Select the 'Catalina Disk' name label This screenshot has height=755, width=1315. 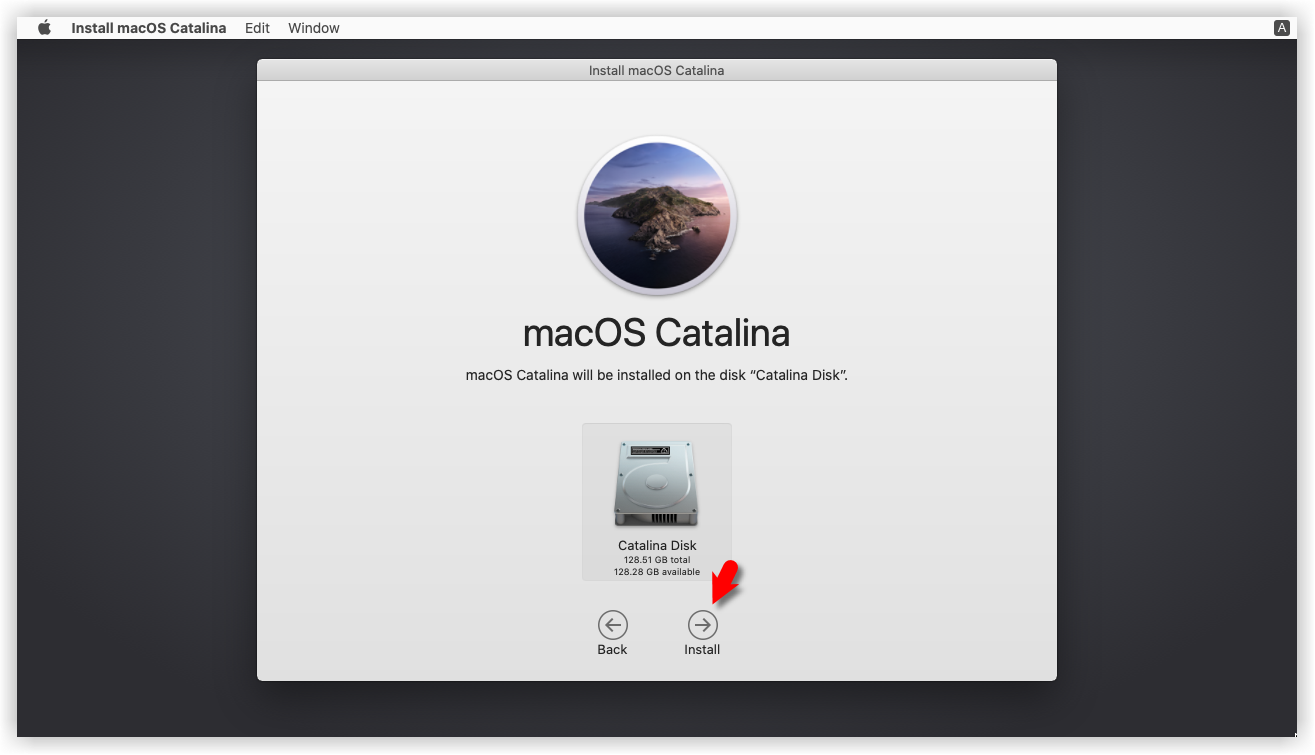(x=657, y=546)
